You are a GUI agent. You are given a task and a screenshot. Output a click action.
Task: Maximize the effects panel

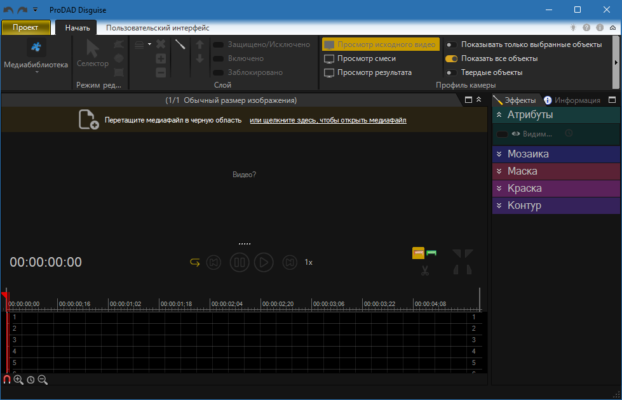click(x=612, y=100)
